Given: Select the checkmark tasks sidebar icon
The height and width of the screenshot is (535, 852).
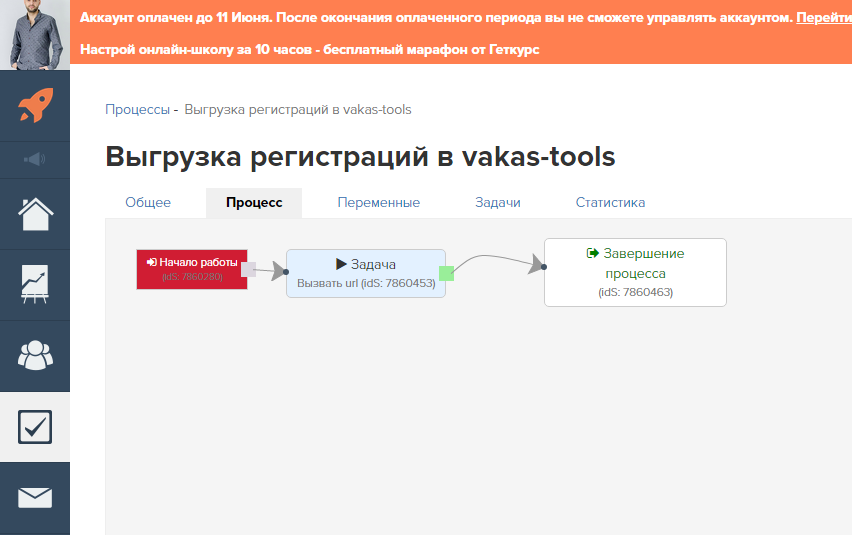Looking at the screenshot, I should coord(35,427).
